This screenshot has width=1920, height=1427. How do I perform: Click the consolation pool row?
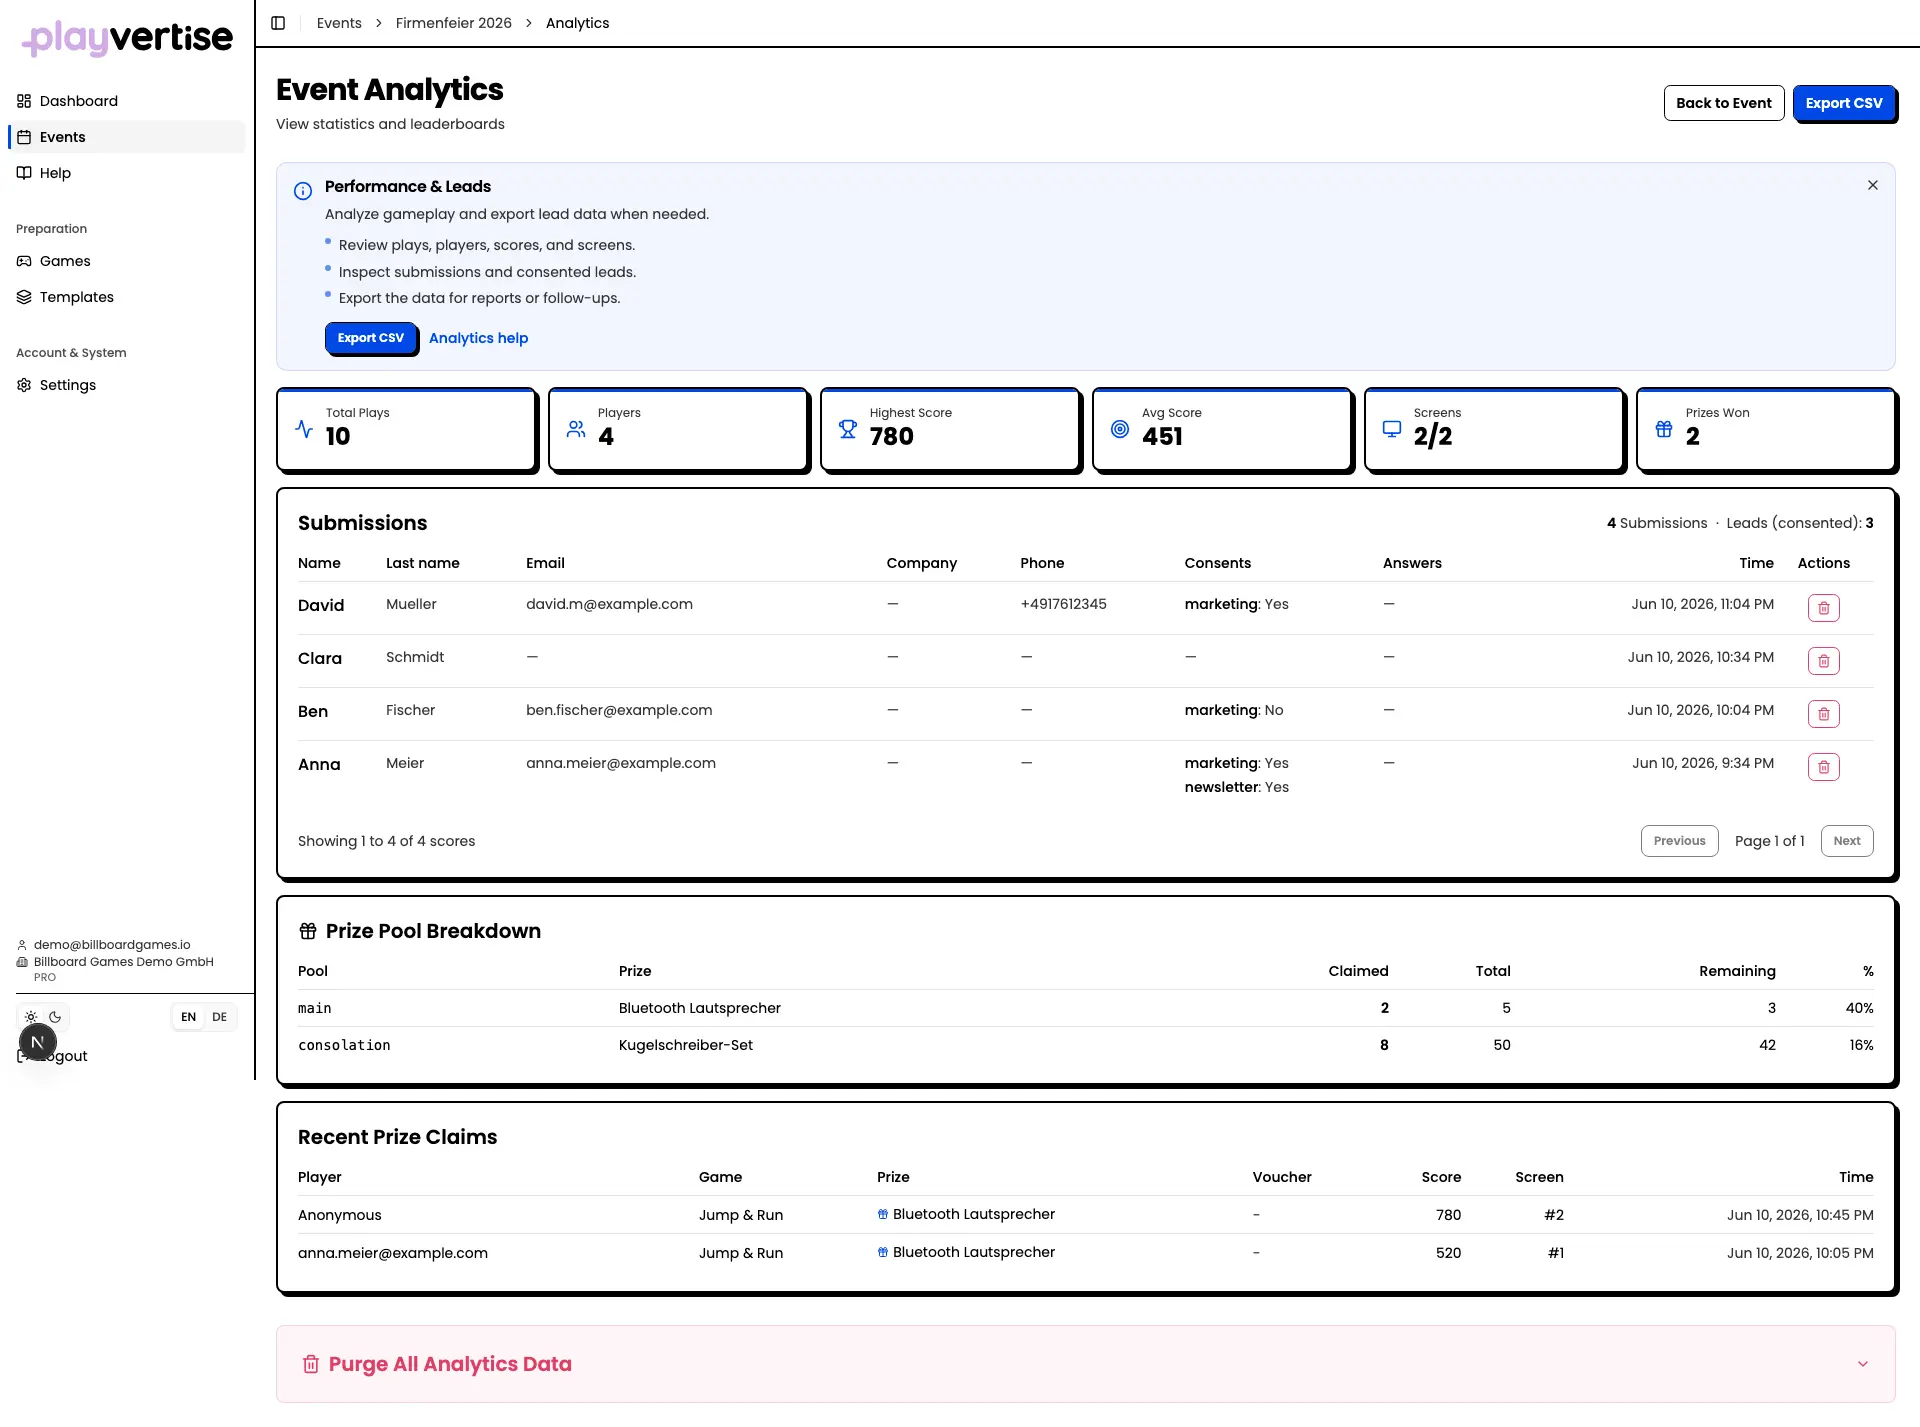tap(1085, 1045)
